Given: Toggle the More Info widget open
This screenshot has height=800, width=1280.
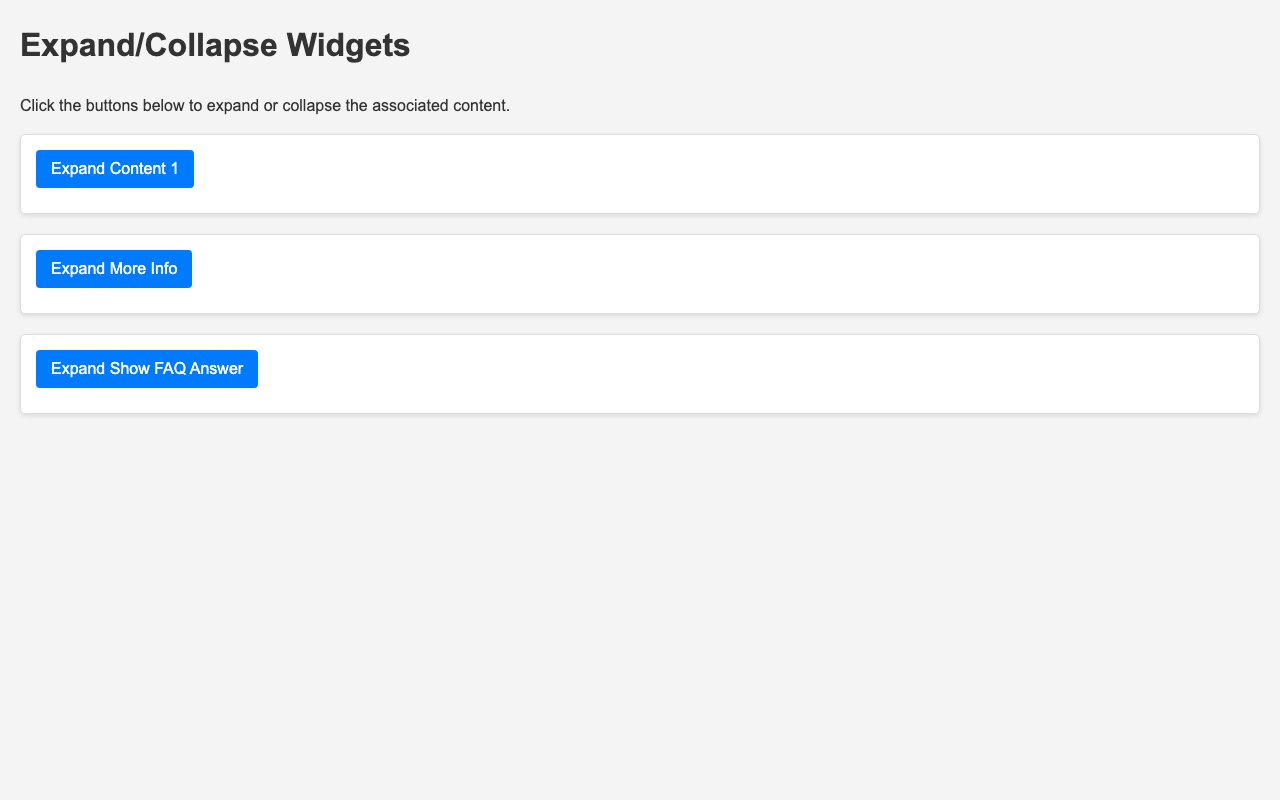Looking at the screenshot, I should point(114,269).
